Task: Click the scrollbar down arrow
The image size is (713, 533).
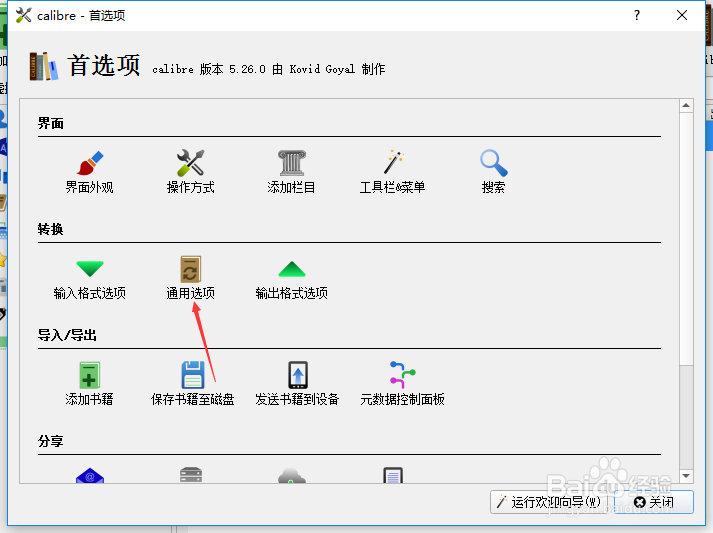Action: click(686, 476)
